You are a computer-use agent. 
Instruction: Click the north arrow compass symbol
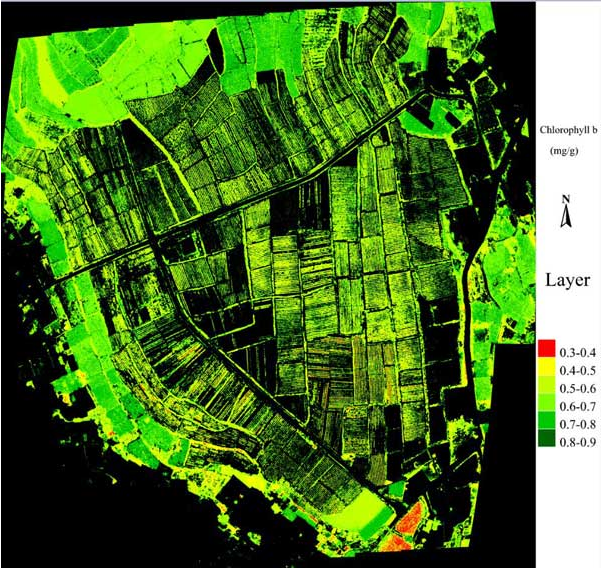tap(565, 219)
